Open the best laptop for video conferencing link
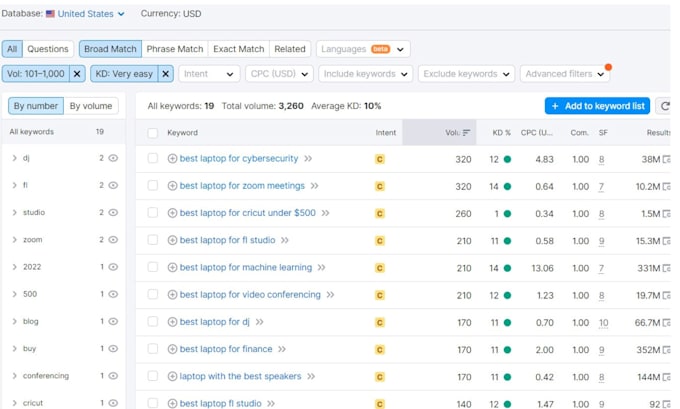The height and width of the screenshot is (409, 680). click(x=250, y=295)
